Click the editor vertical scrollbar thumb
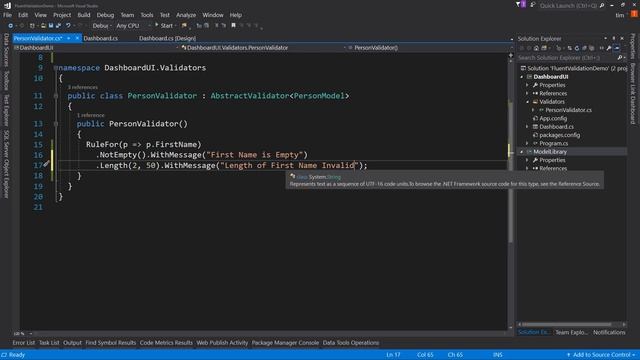This screenshot has width=640, height=360. (x=511, y=171)
